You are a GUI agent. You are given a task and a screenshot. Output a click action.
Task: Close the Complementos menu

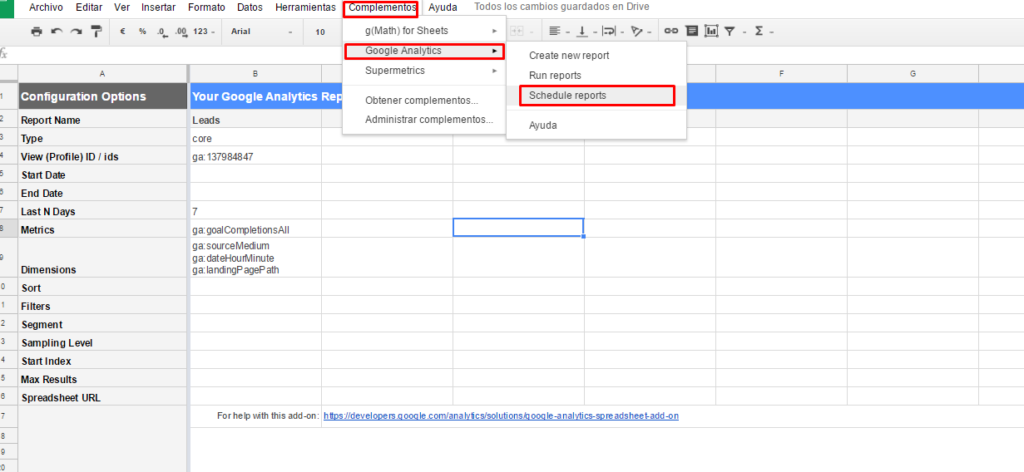pos(381,8)
